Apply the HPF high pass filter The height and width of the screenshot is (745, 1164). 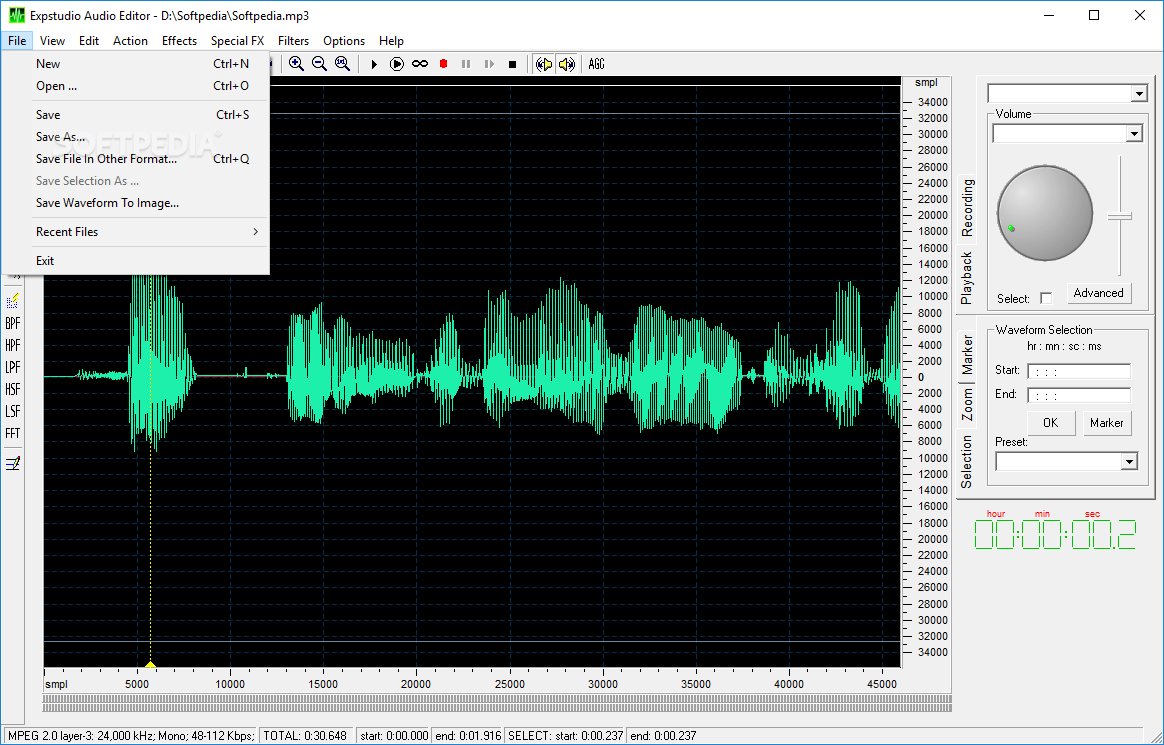[13, 345]
